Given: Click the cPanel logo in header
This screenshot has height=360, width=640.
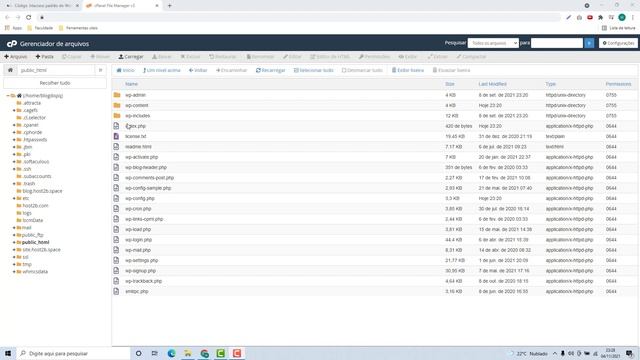Looking at the screenshot, I should click(12, 43).
